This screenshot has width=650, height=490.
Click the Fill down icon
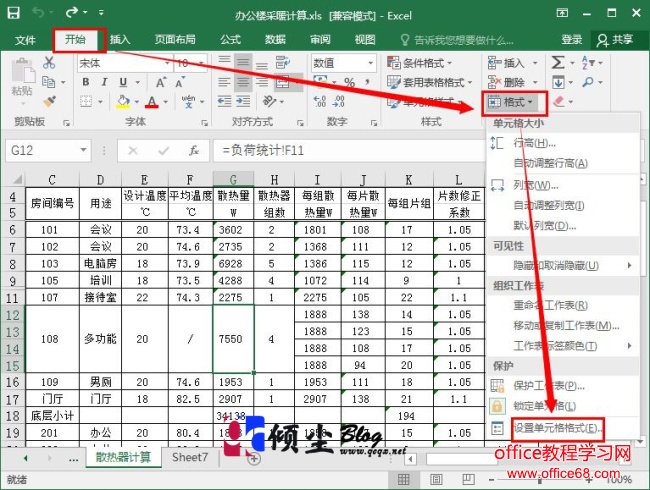pyautogui.click(x=558, y=82)
